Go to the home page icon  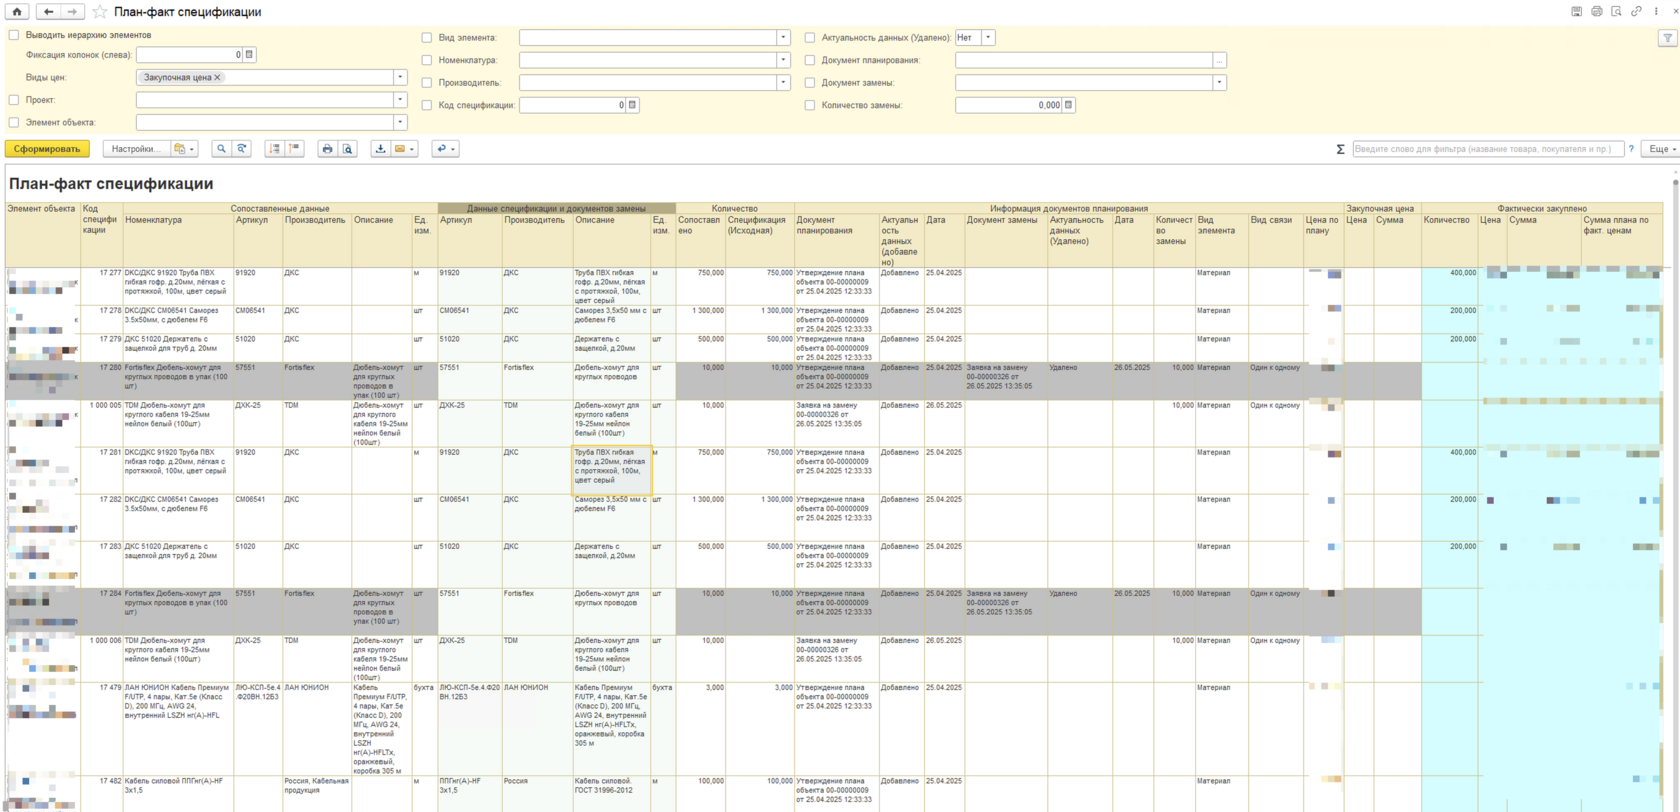17,12
